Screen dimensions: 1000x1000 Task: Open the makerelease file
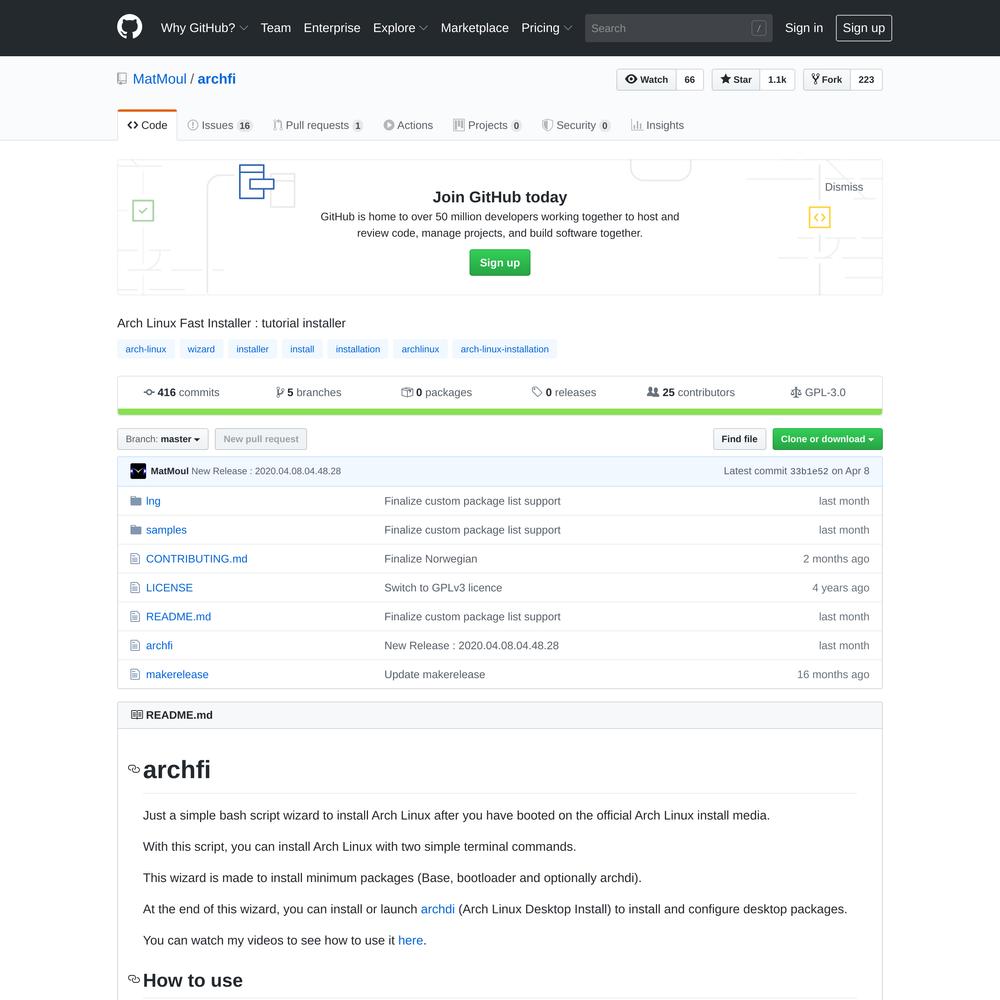coord(177,674)
